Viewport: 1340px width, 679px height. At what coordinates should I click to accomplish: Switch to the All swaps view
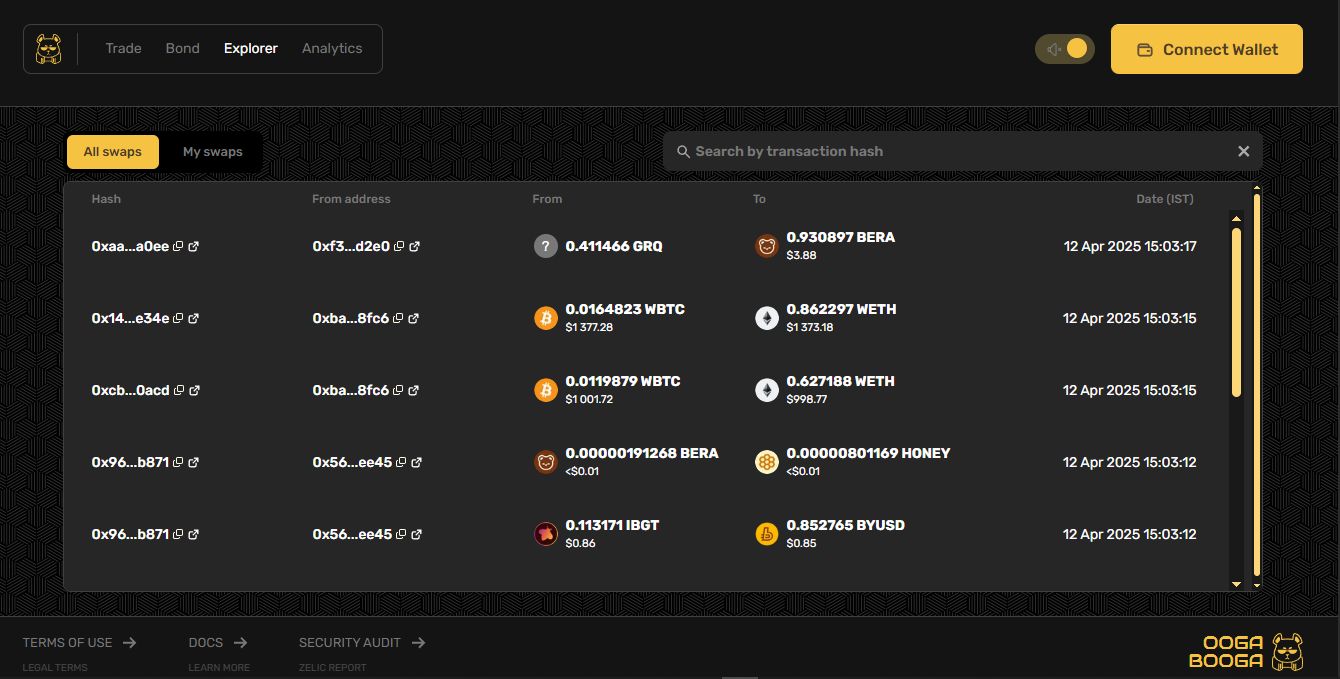tap(112, 152)
